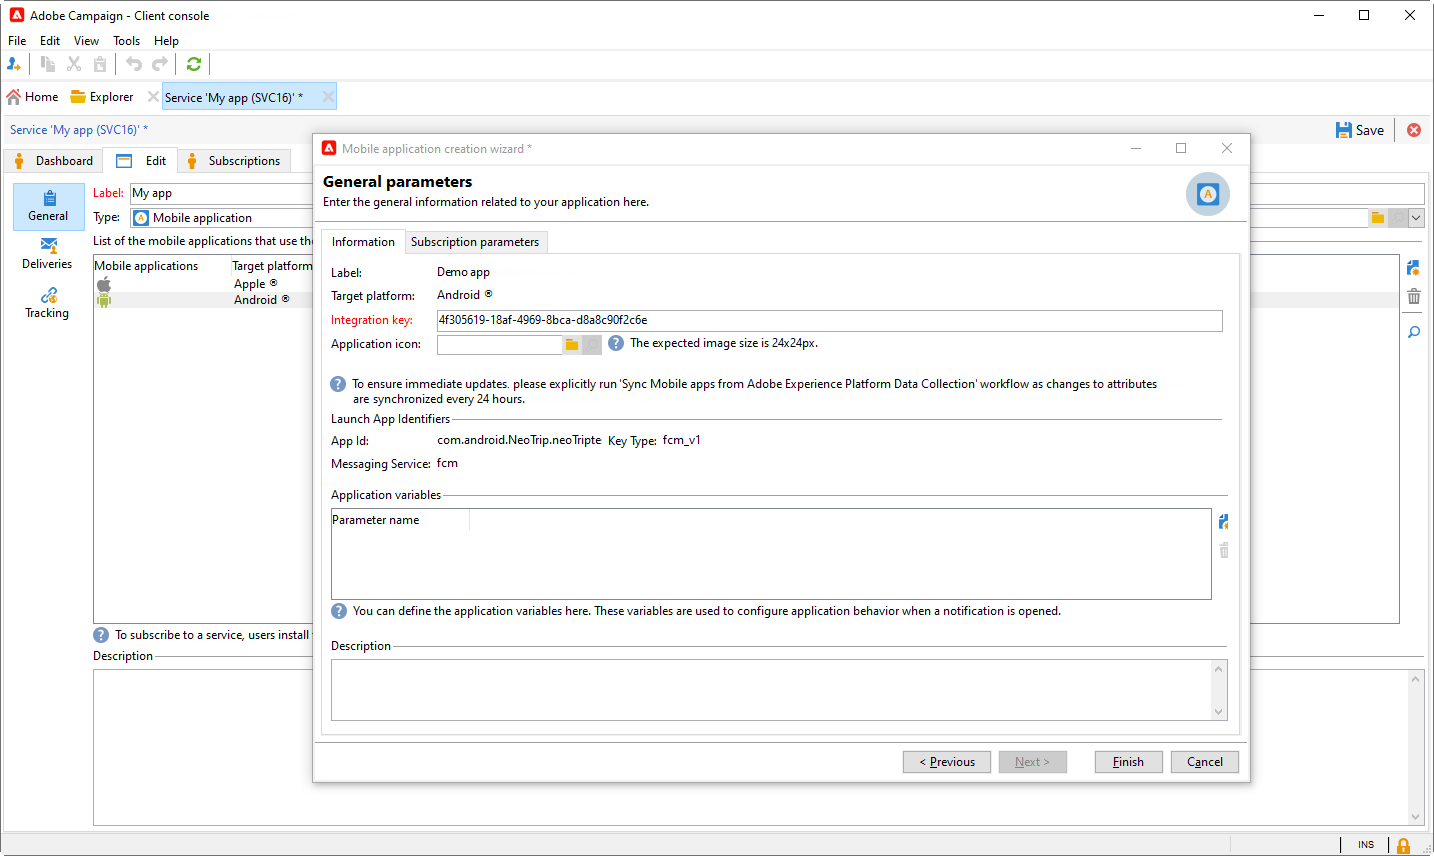Open the Help menu
The height and width of the screenshot is (856, 1434).
point(166,41)
